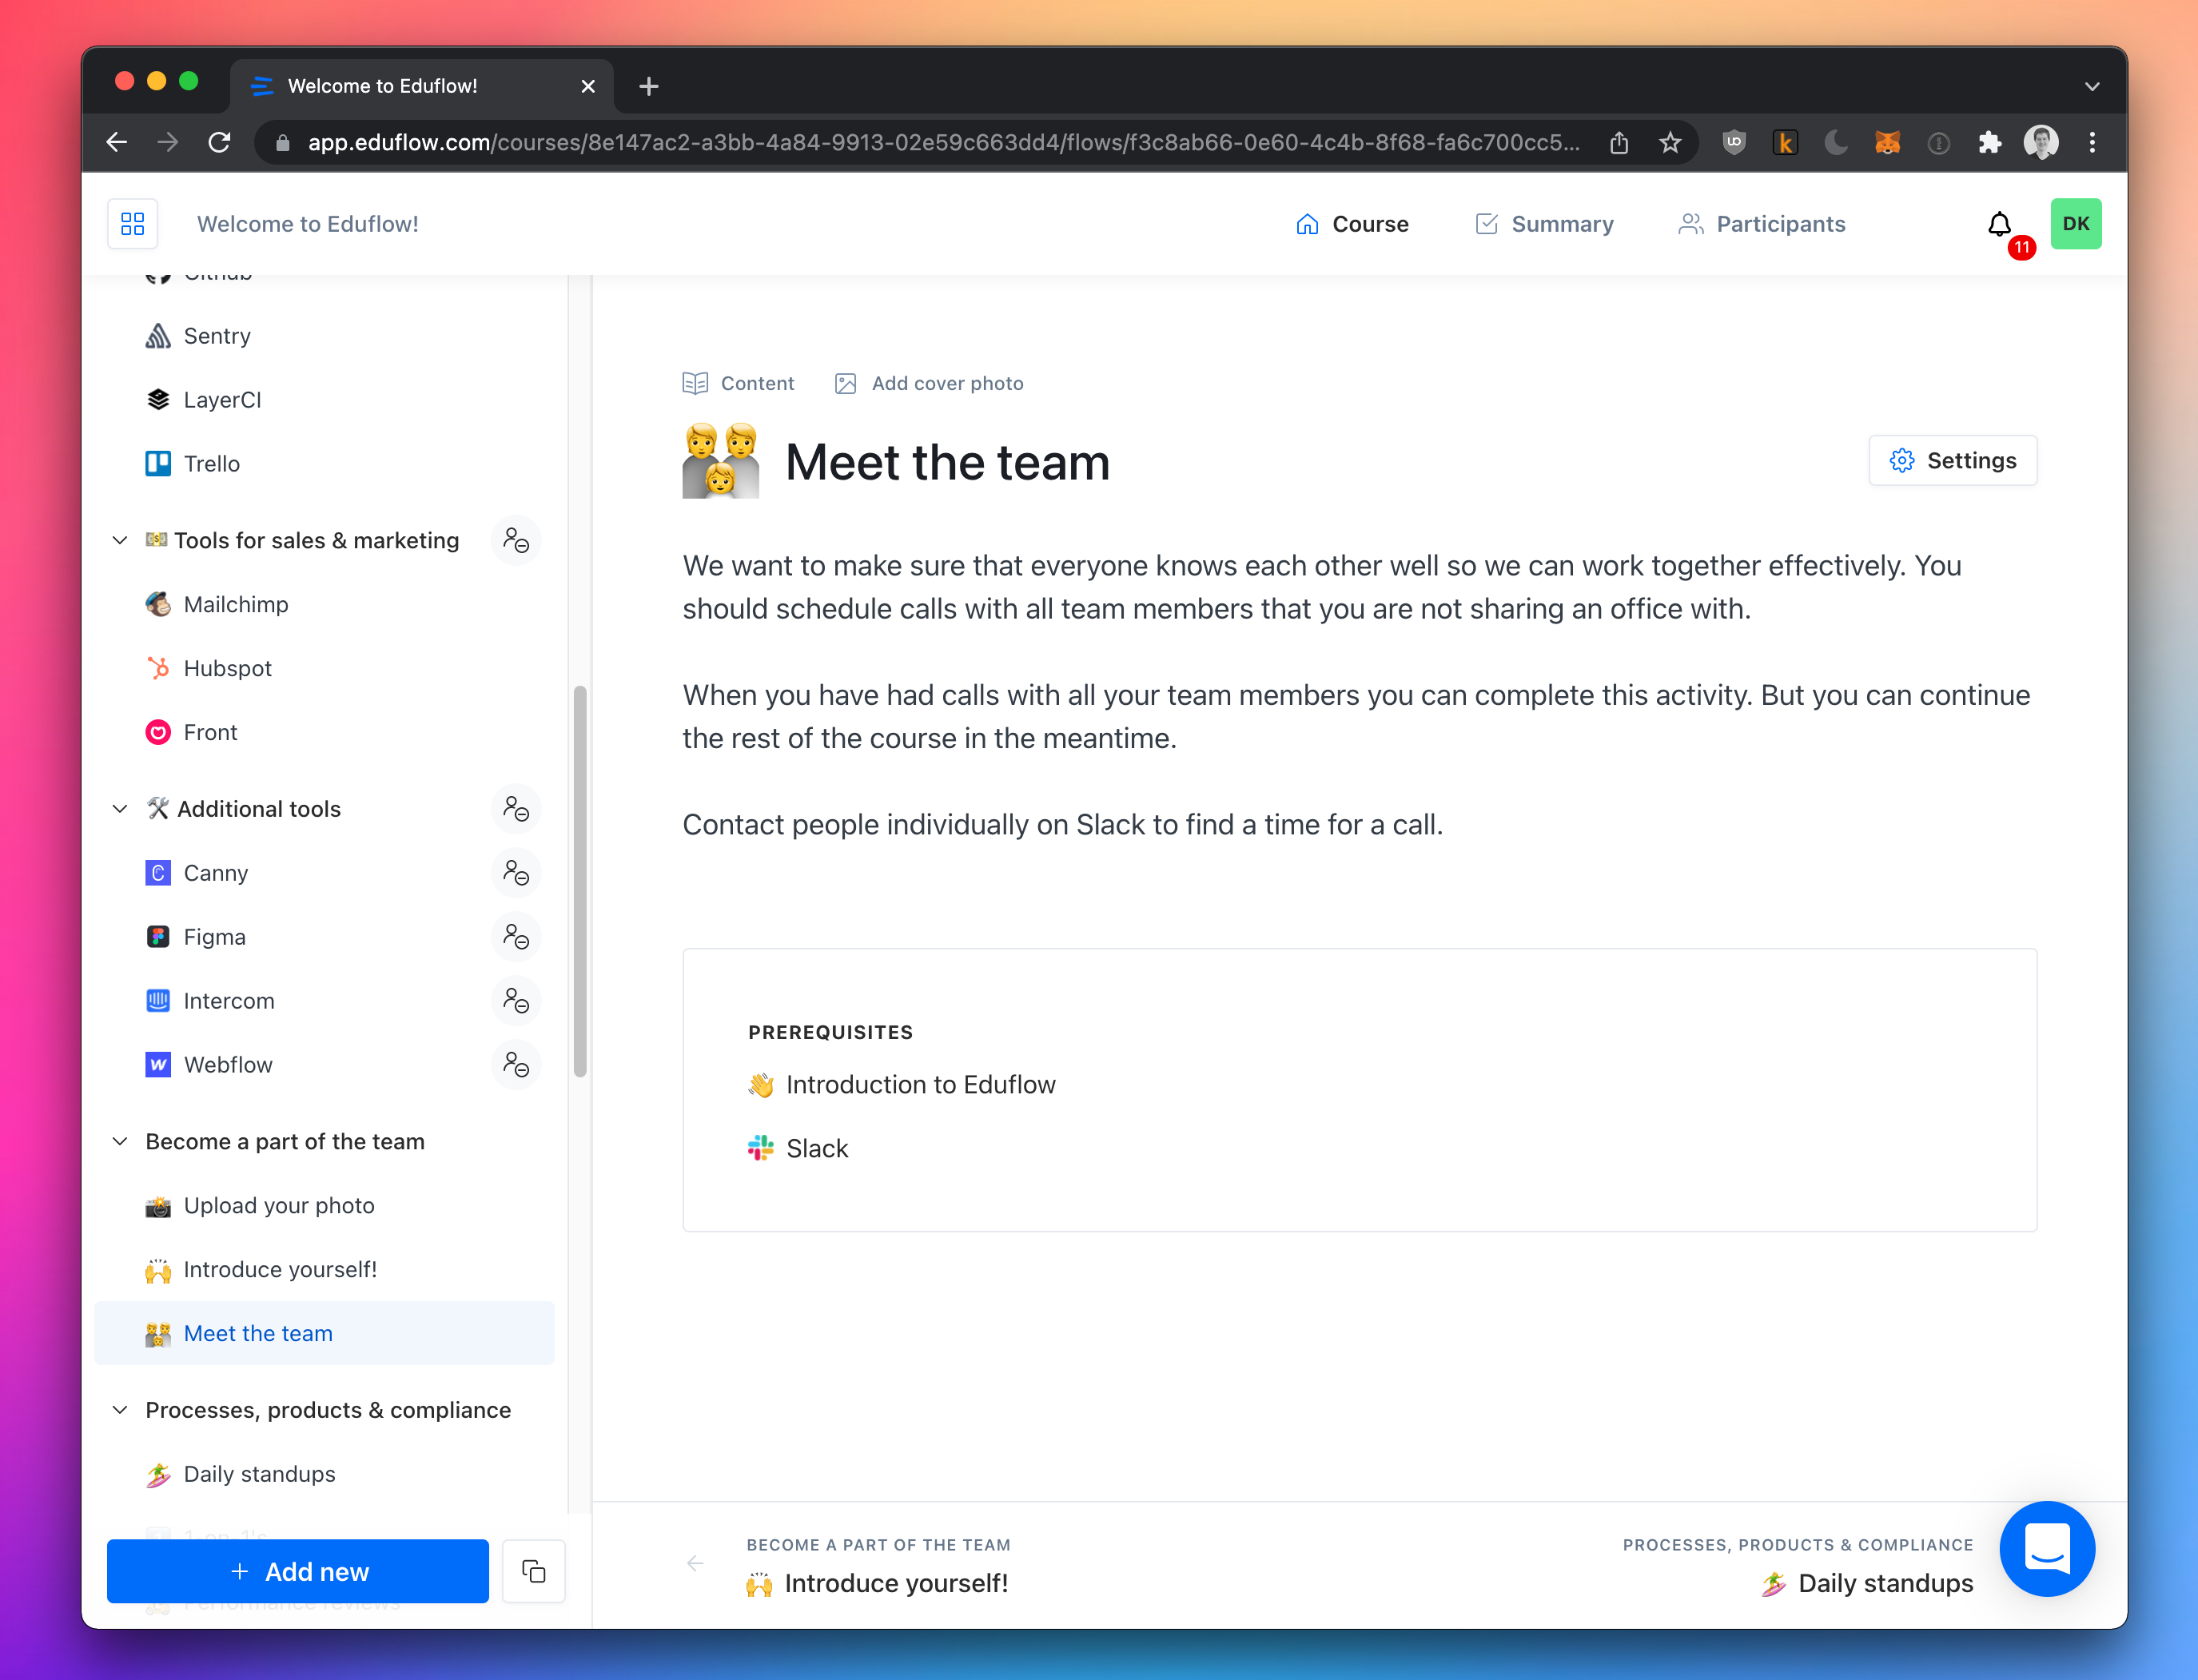Open the activity Settings button
The image size is (2198, 1680).
(x=1952, y=460)
